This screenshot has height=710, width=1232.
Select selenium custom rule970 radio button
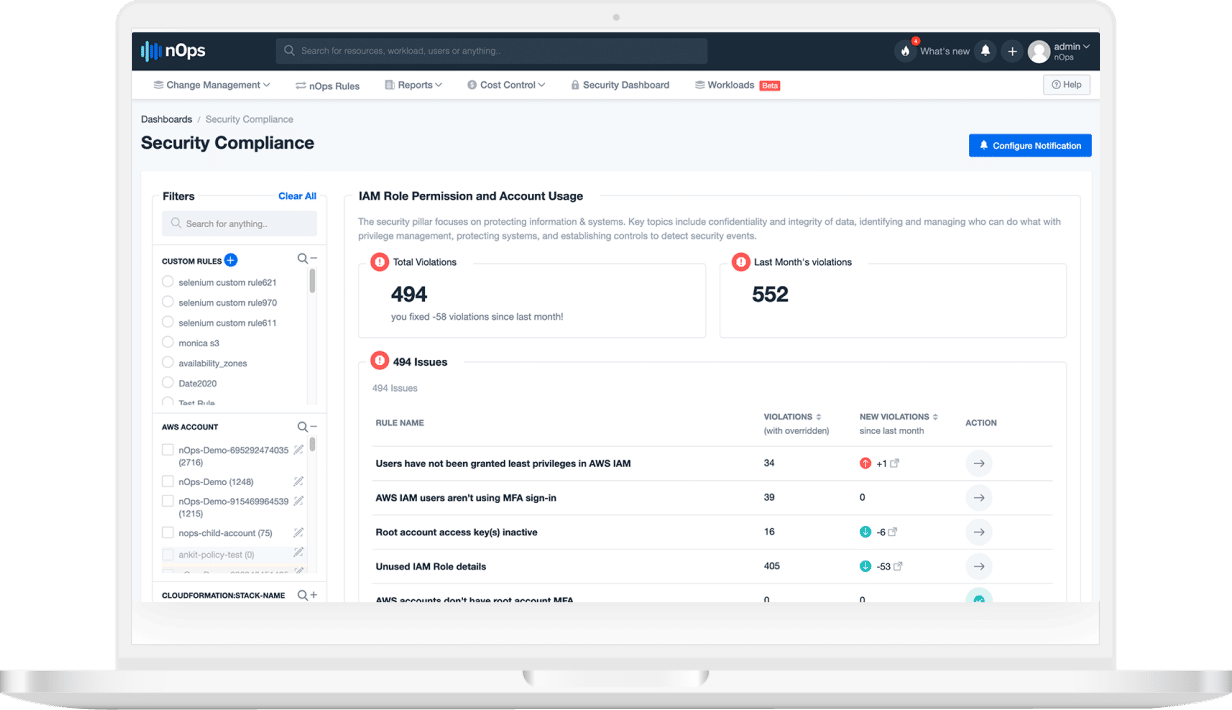[168, 302]
